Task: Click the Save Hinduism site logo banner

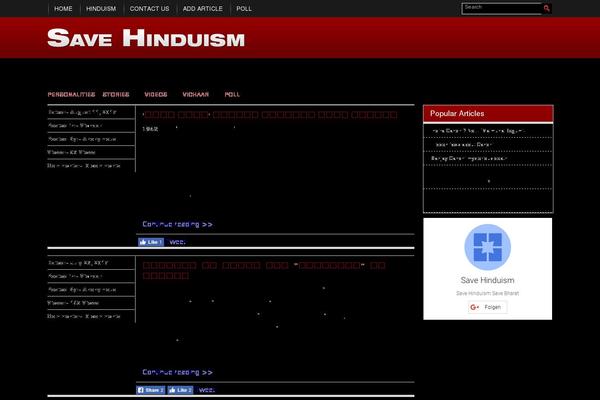Action: 146,38
